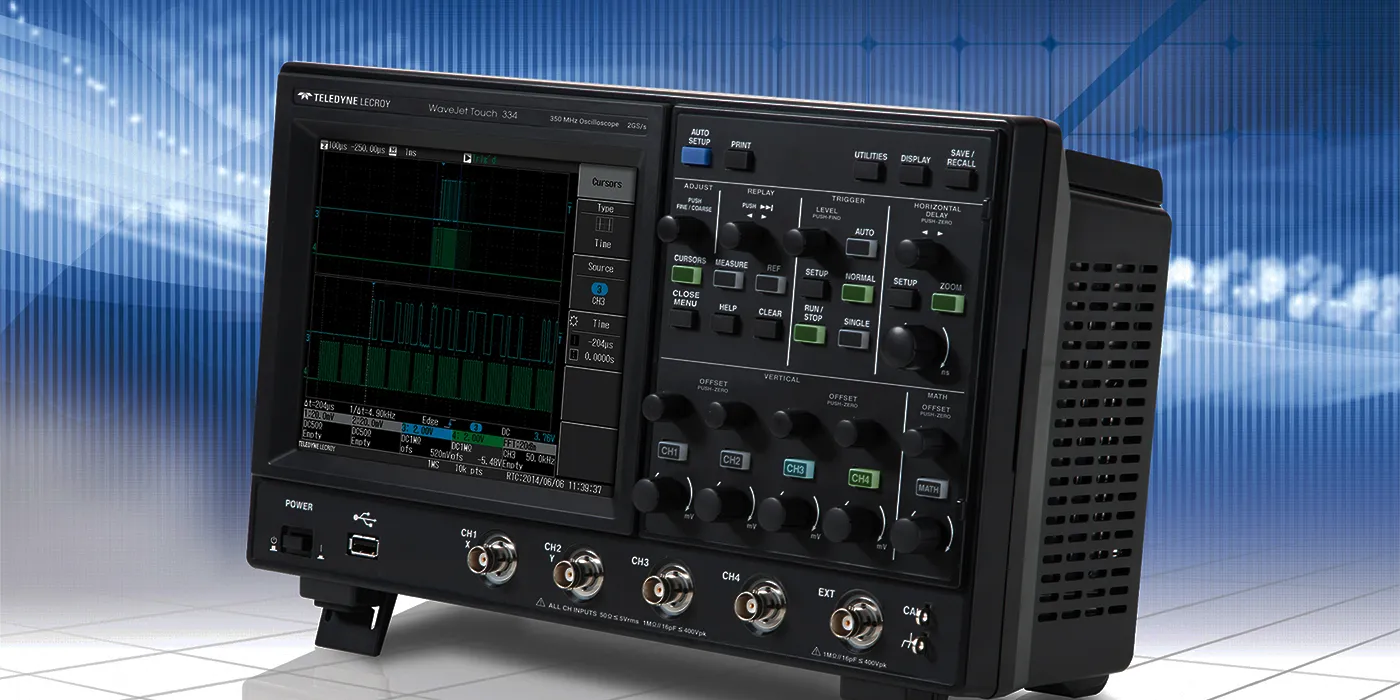Select AUTO trigger mode button
The height and width of the screenshot is (700, 1400).
tap(860, 248)
